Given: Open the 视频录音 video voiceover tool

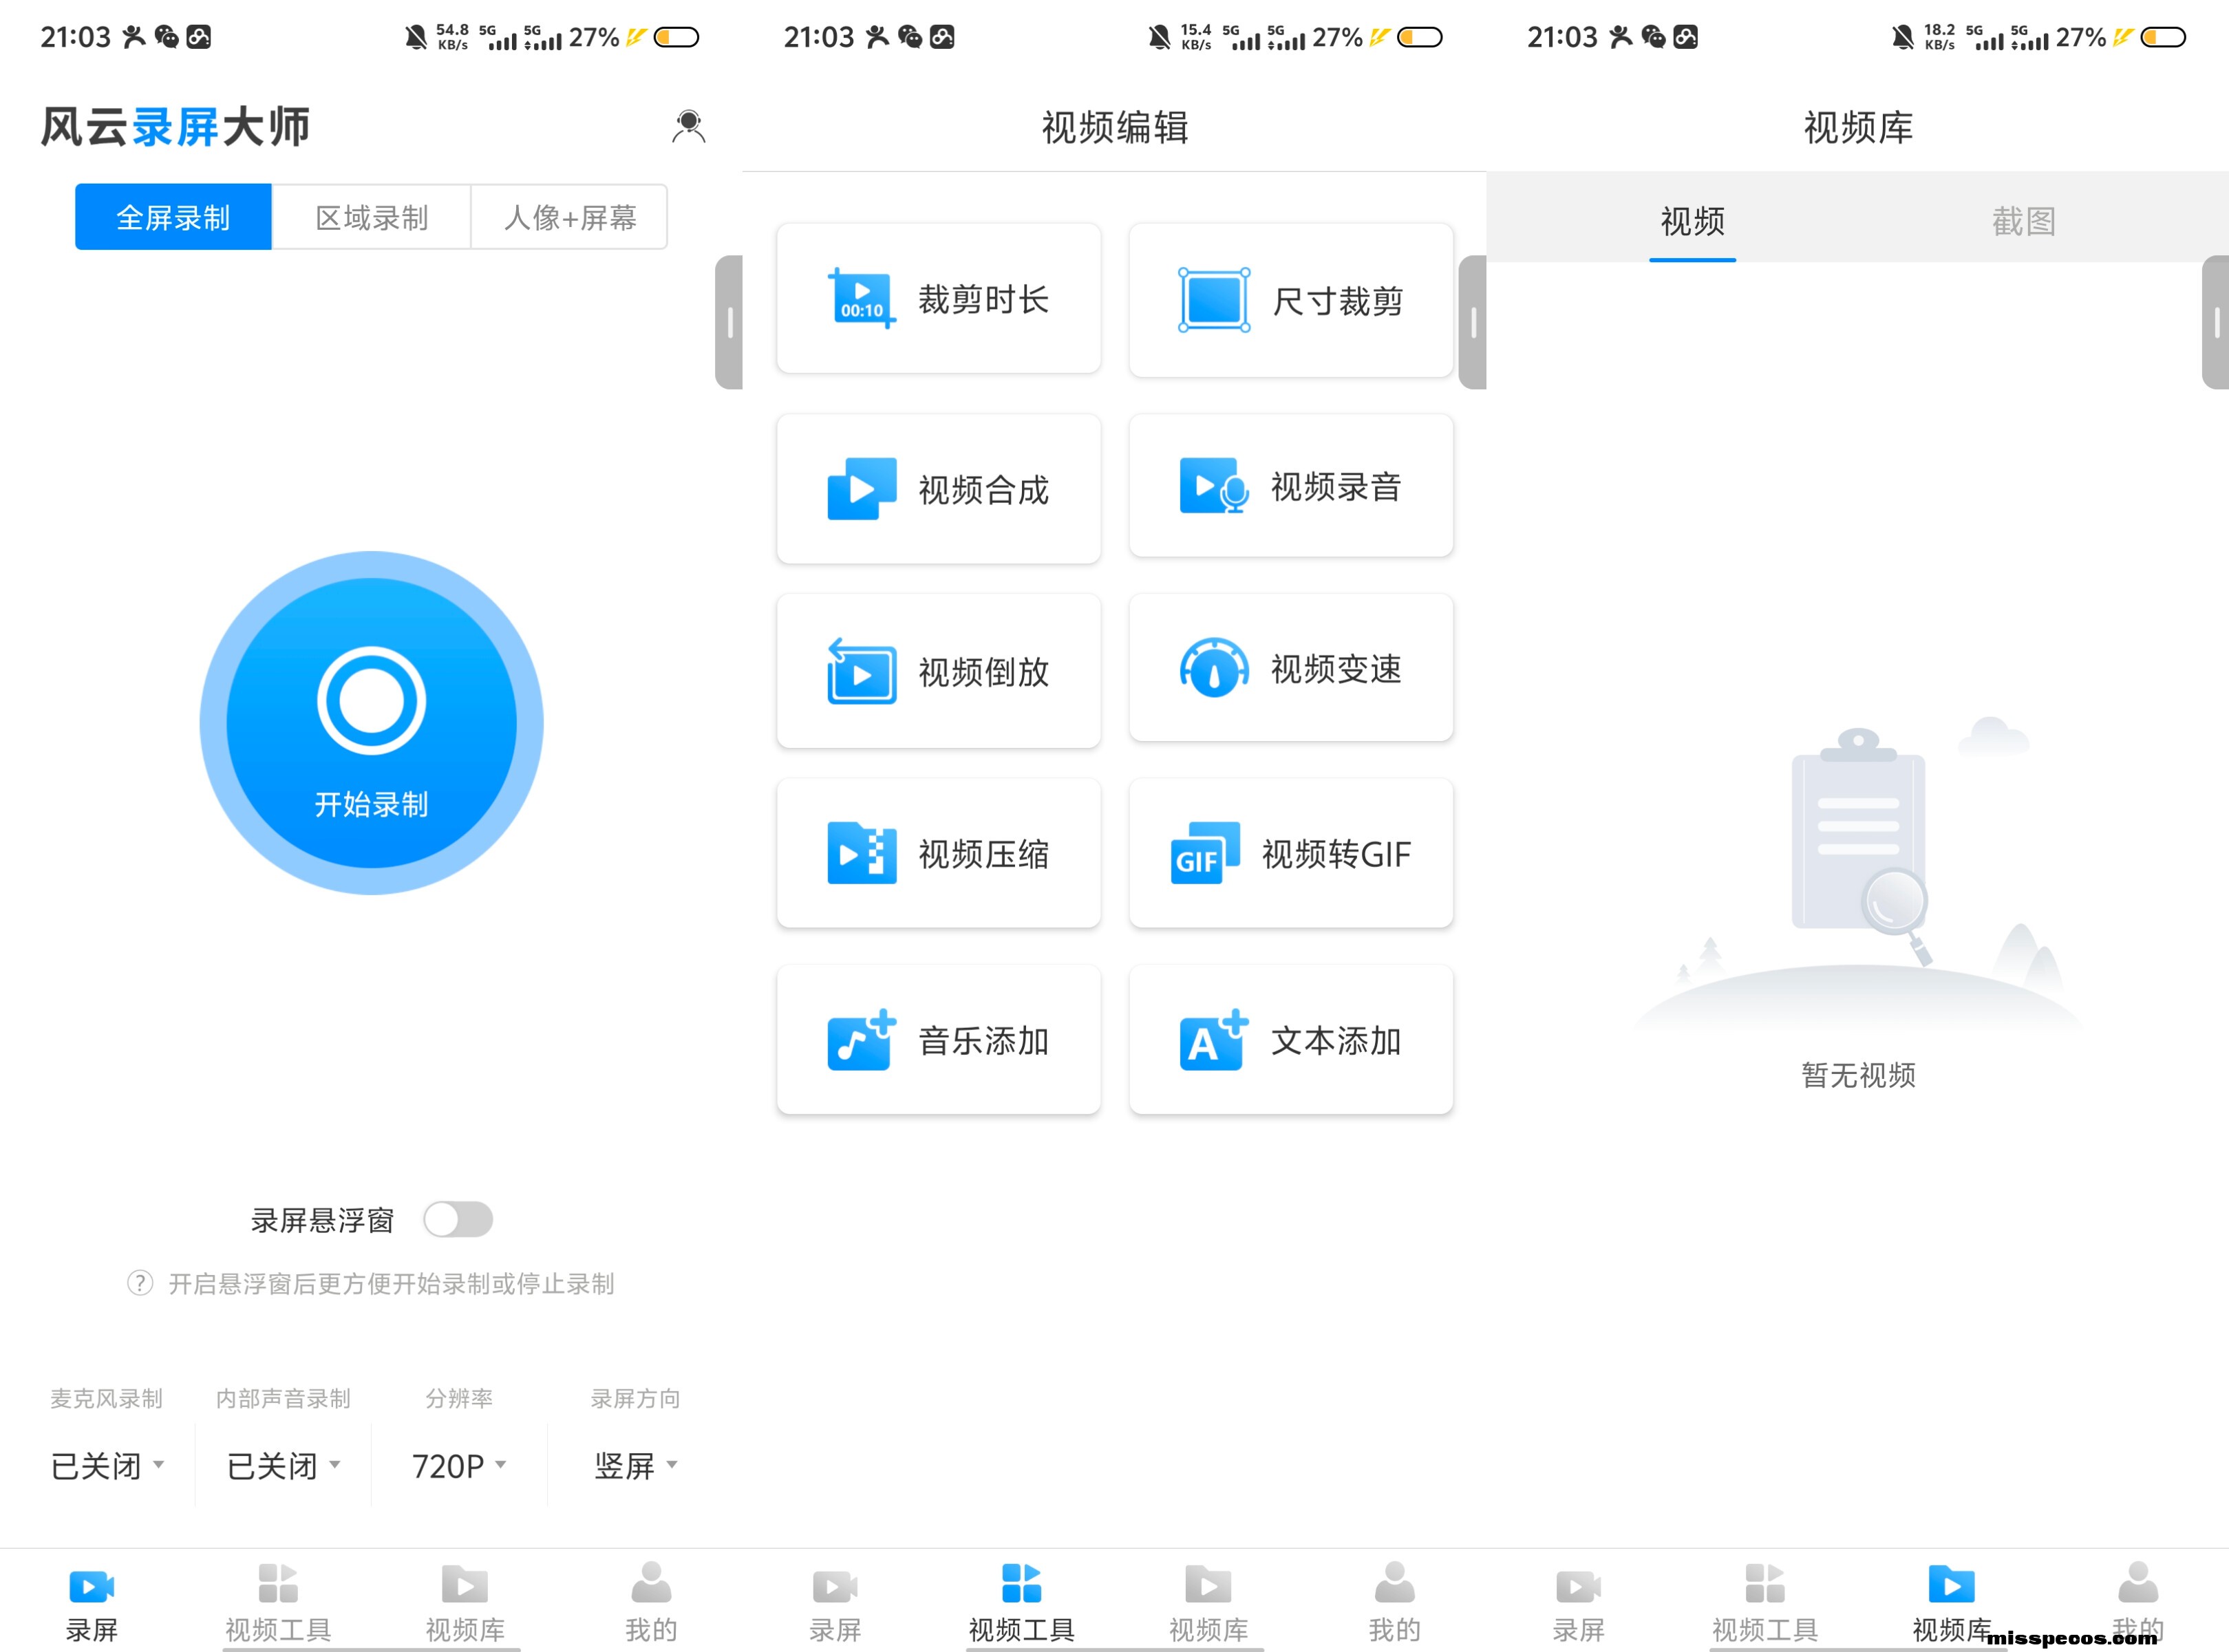Looking at the screenshot, I should 1290,487.
